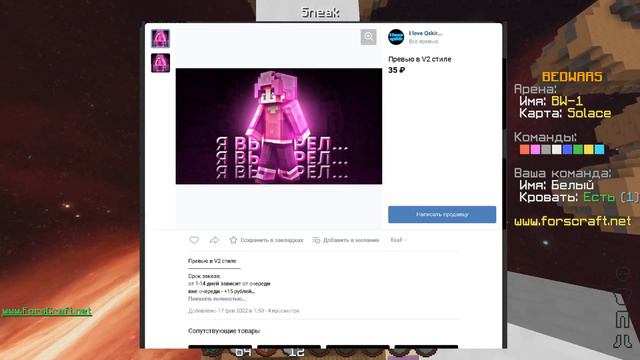The image size is (640, 360).
Task: Open seller avatar 'I love Qskir'
Action: coord(396,37)
